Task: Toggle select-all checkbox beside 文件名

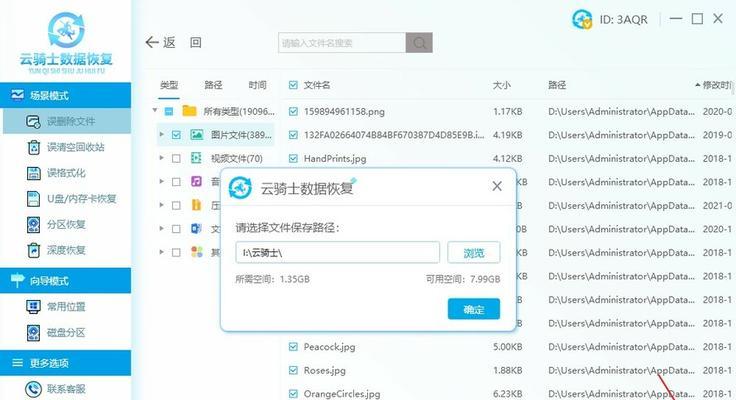Action: [293, 85]
